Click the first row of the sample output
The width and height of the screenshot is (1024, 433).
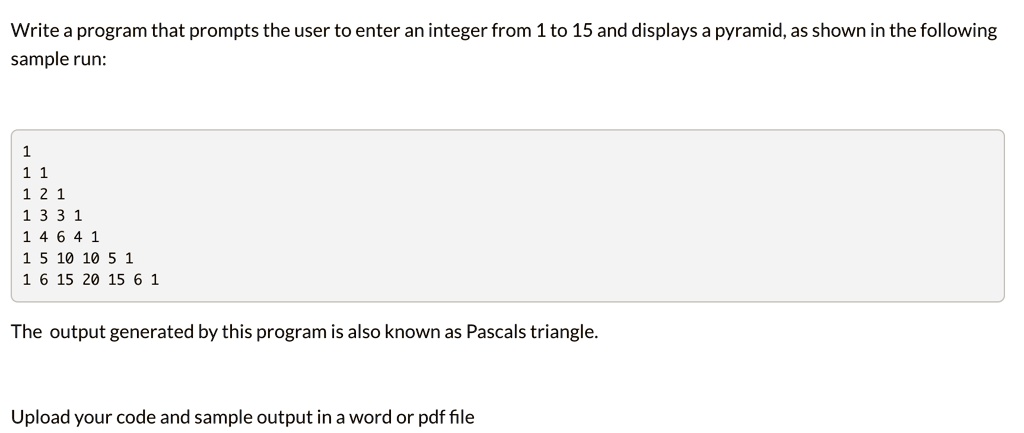point(27,152)
